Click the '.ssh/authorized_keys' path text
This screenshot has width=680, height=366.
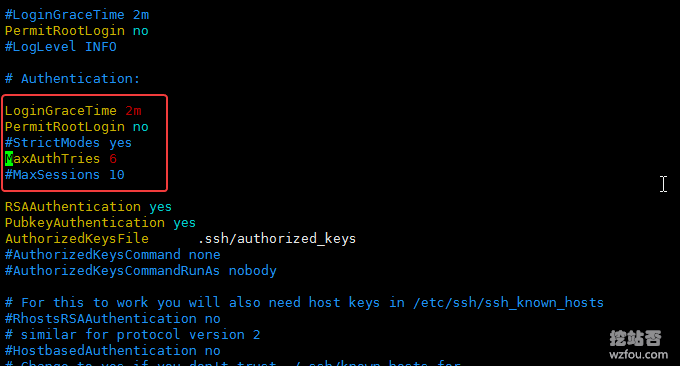[x=277, y=239]
